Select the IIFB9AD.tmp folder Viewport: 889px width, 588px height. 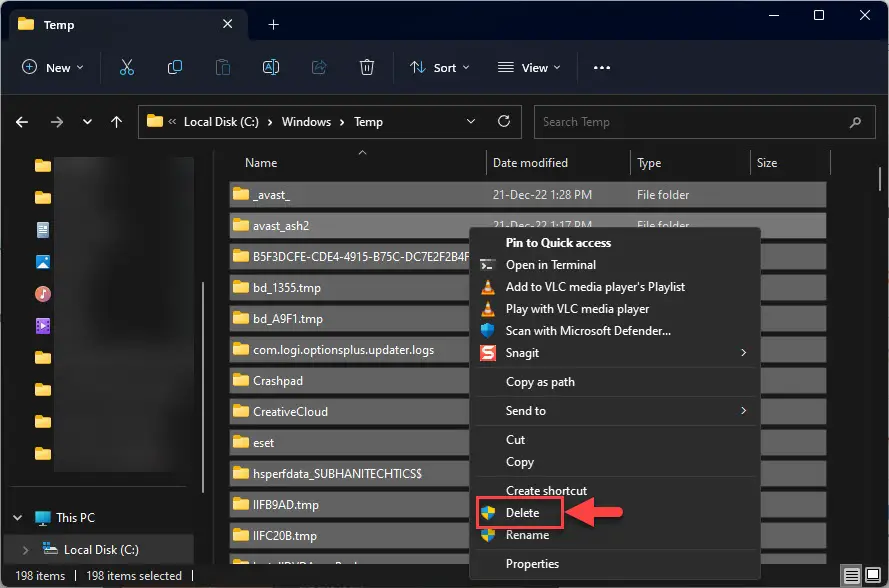click(350, 505)
